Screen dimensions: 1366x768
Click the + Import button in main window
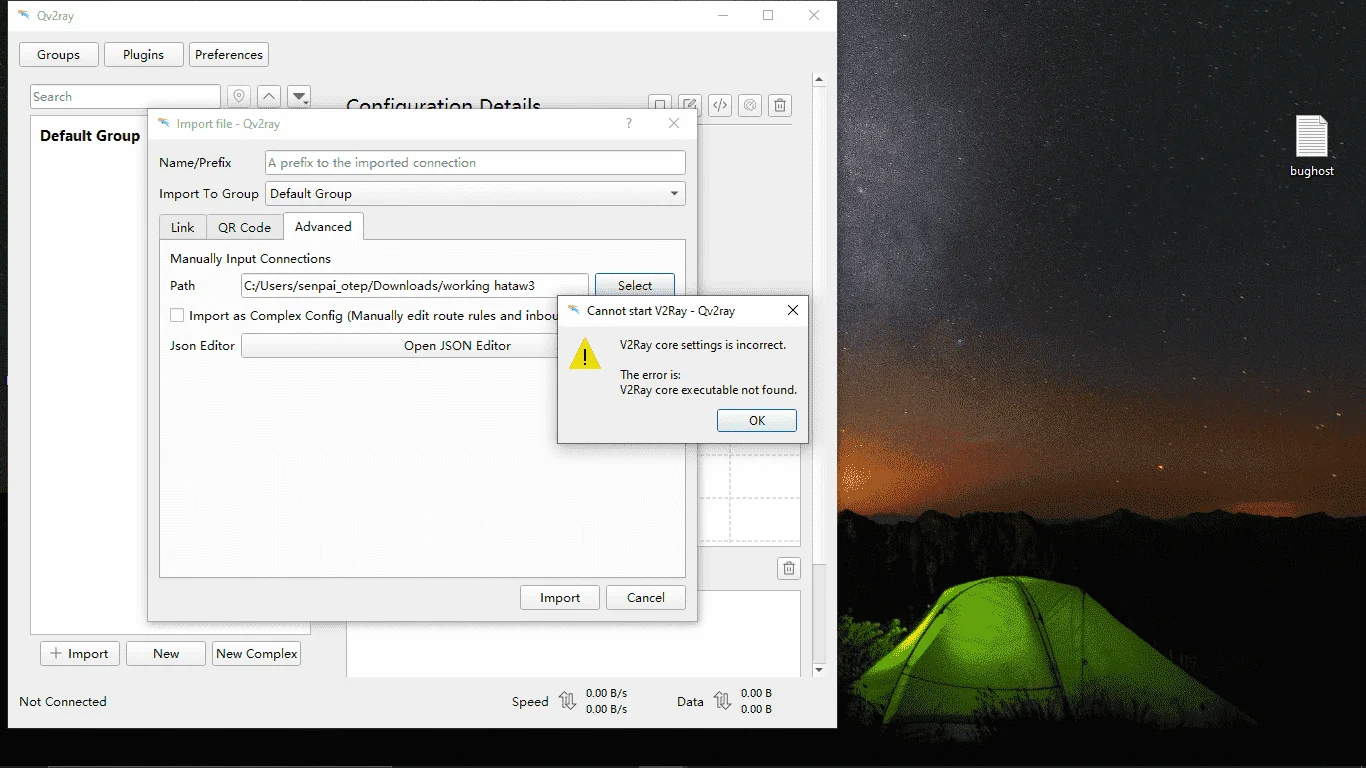point(80,653)
